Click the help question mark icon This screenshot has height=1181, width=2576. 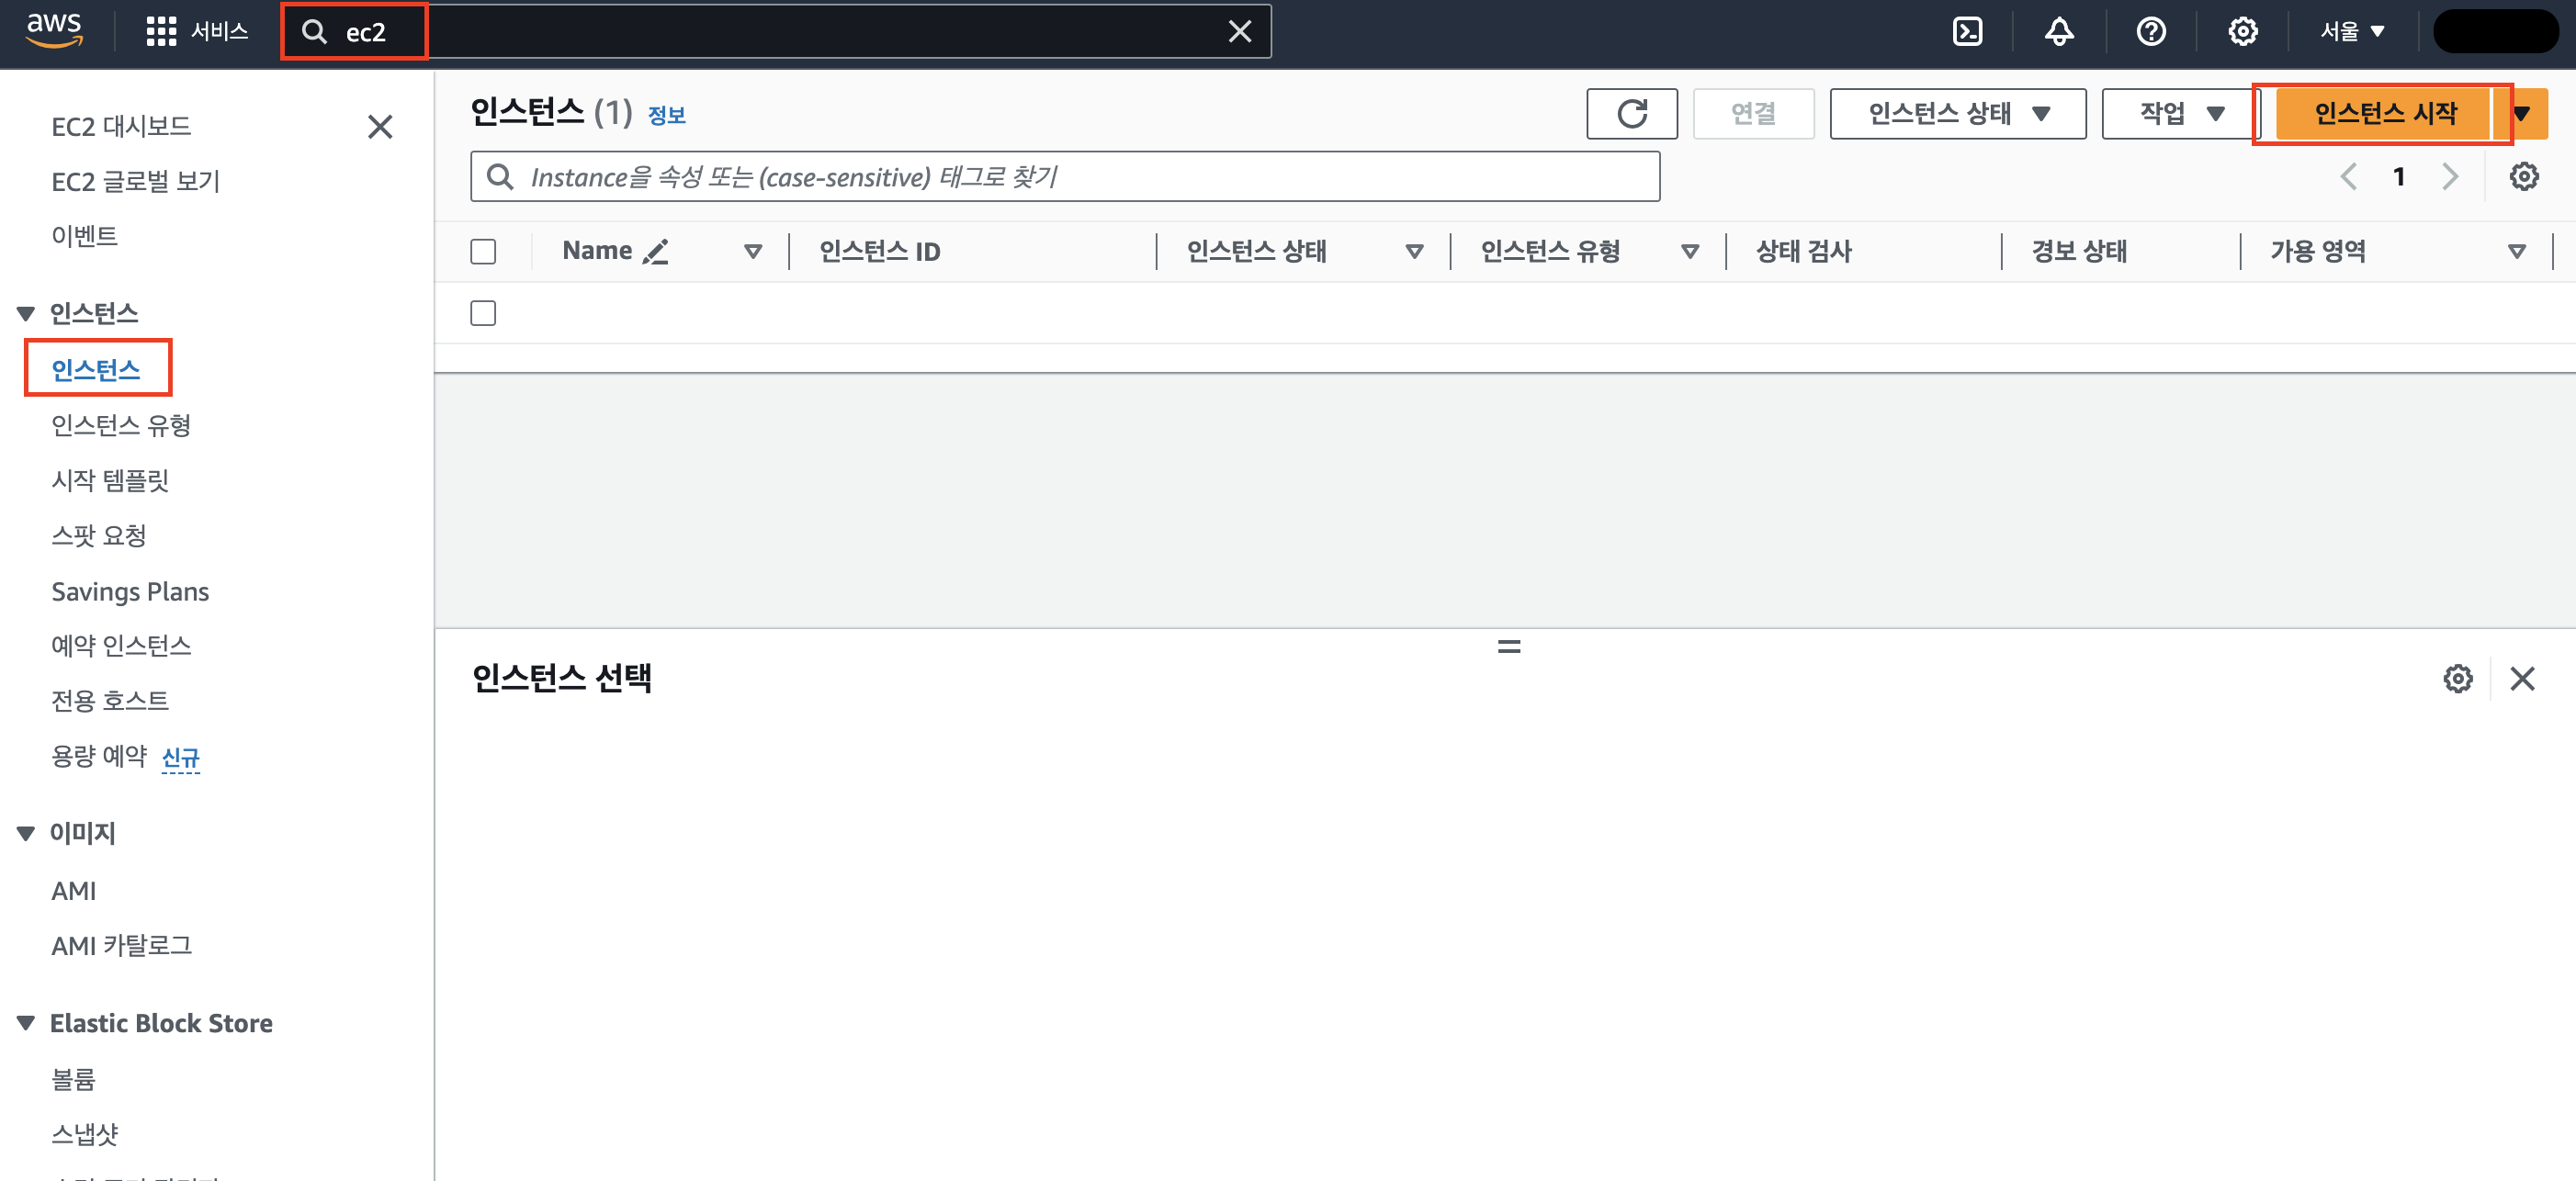(2150, 32)
